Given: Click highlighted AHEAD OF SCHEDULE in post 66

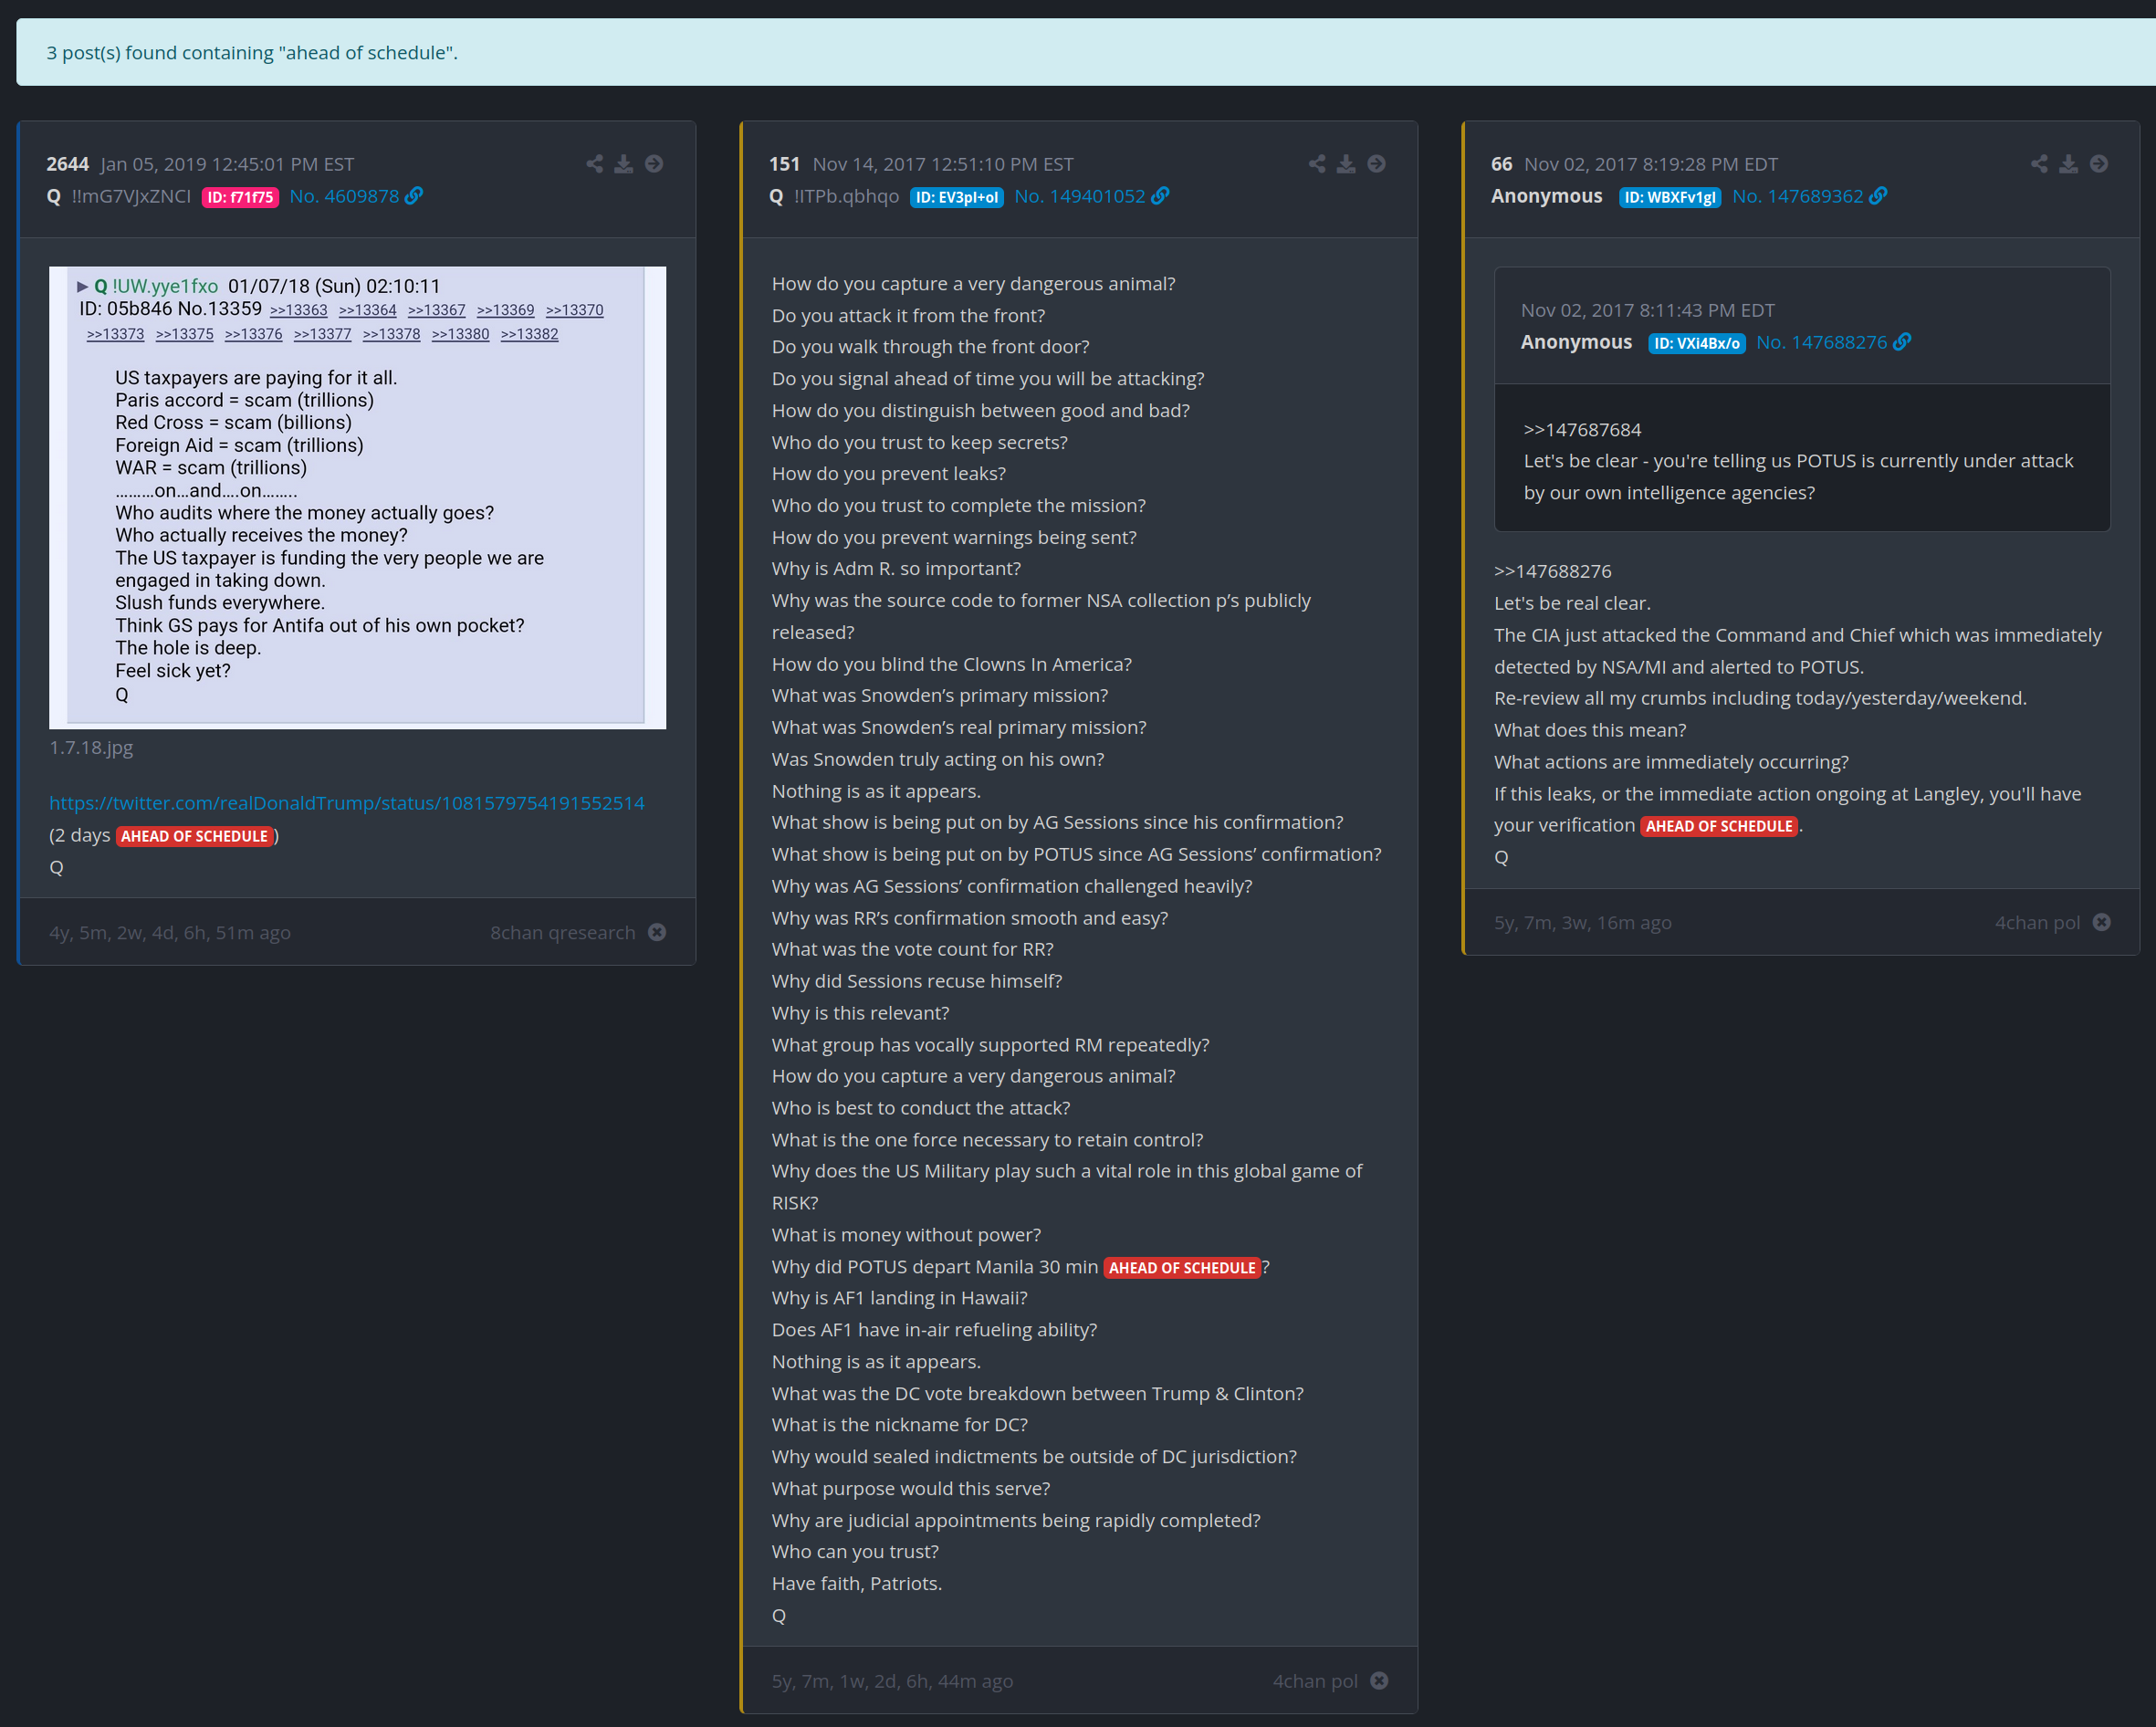Looking at the screenshot, I should pyautogui.click(x=1719, y=826).
